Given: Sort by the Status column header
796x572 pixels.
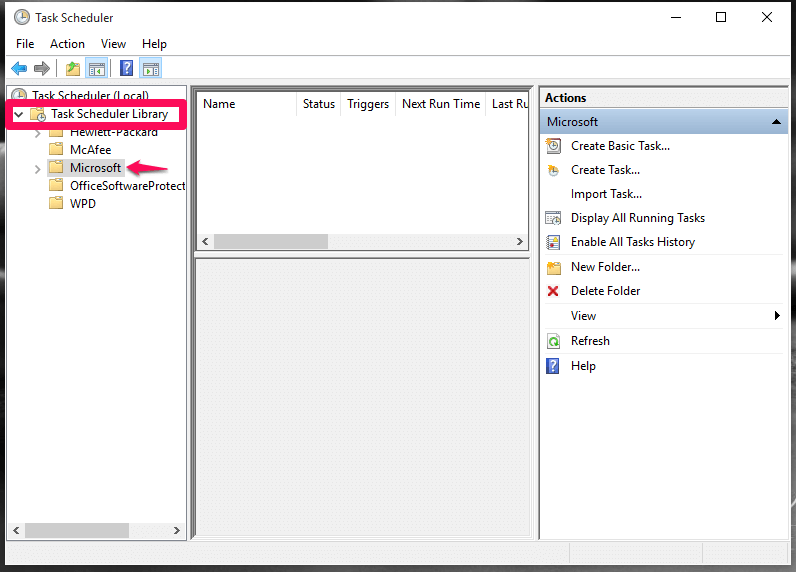Looking at the screenshot, I should (318, 104).
